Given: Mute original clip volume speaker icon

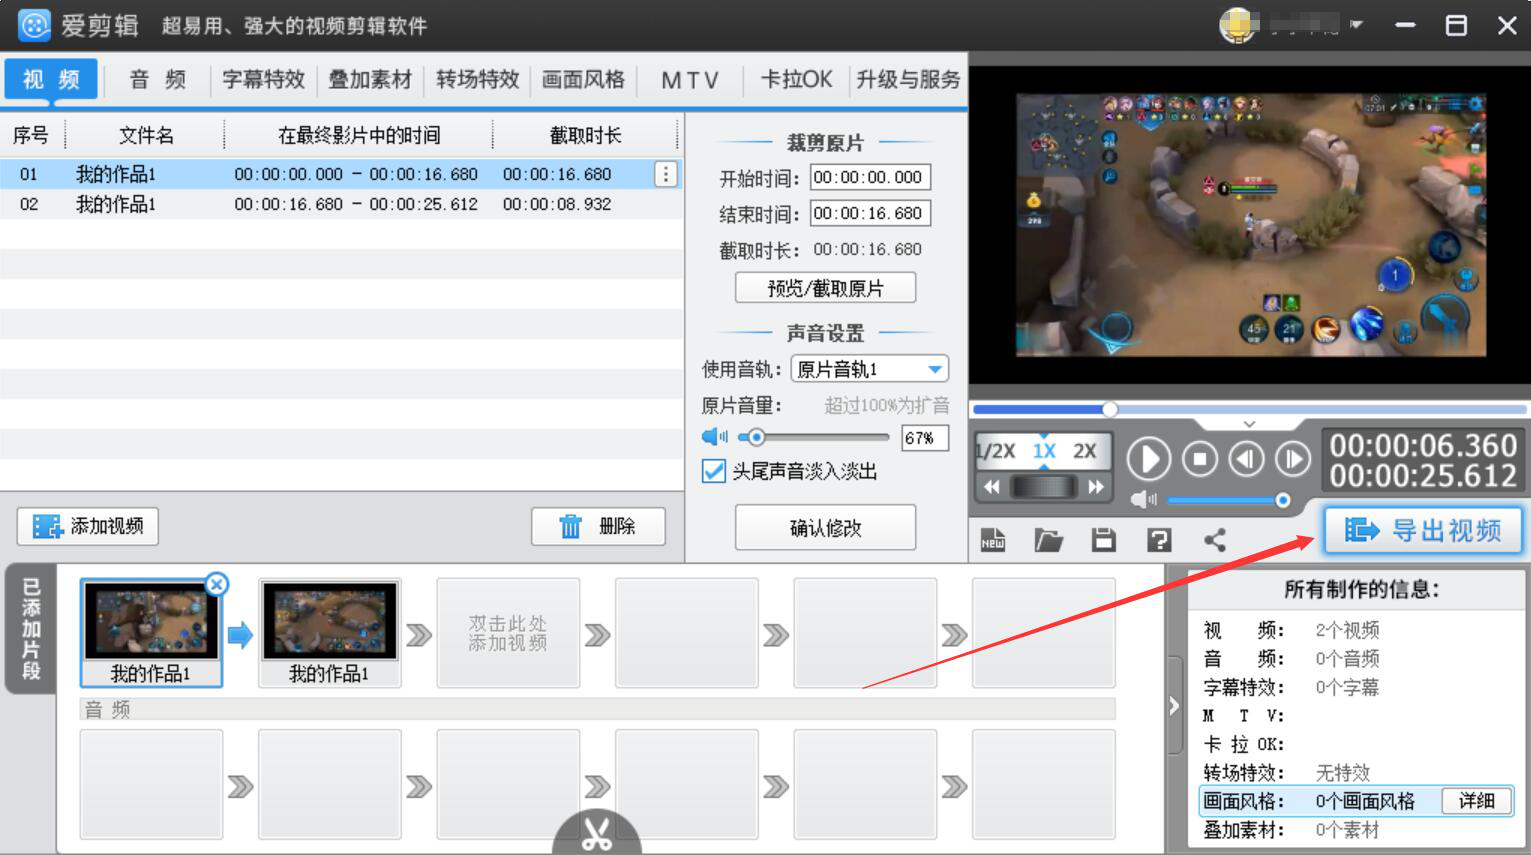Looking at the screenshot, I should [x=715, y=437].
